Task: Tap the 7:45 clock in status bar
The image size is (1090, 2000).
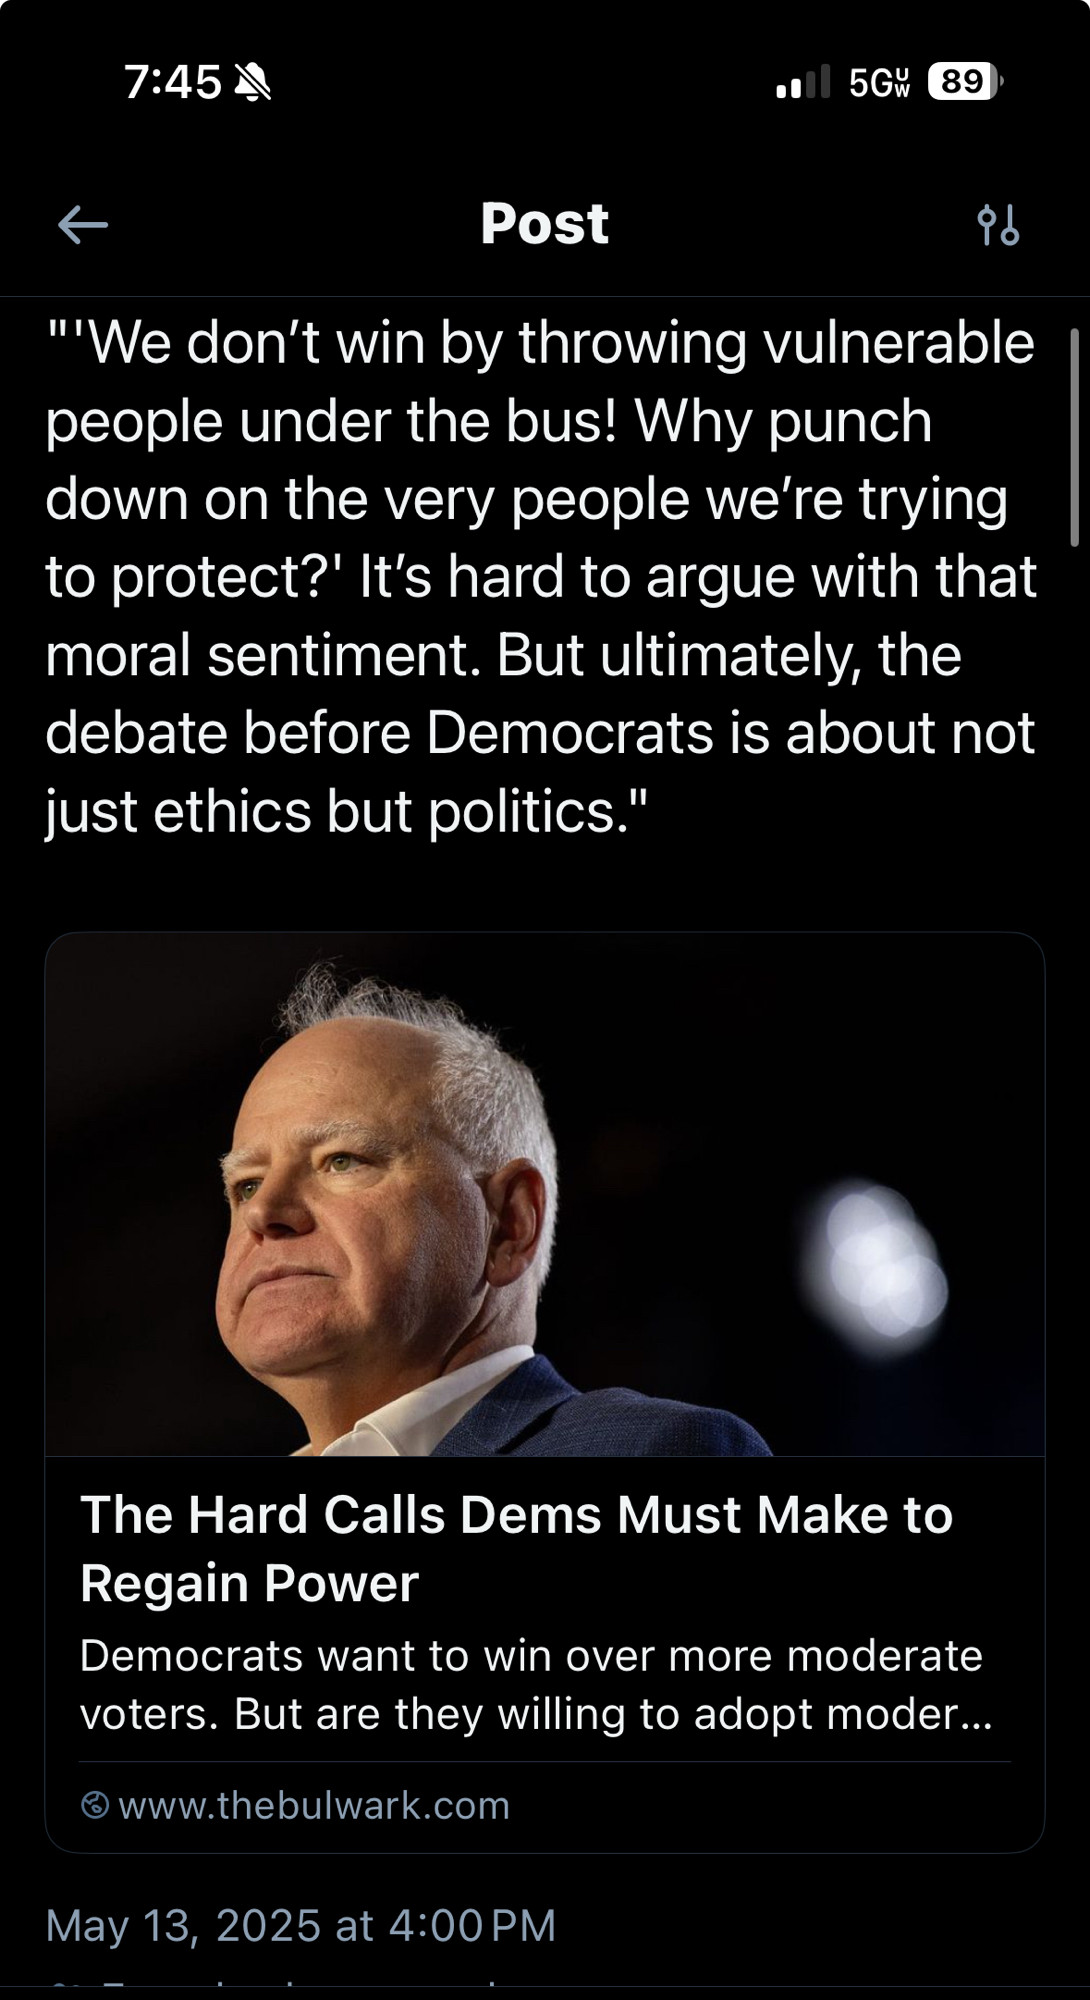Action: (x=173, y=82)
